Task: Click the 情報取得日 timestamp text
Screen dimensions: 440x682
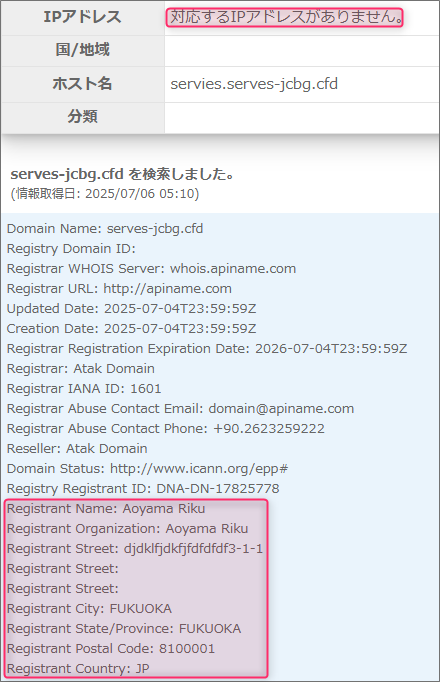Action: coord(105,194)
